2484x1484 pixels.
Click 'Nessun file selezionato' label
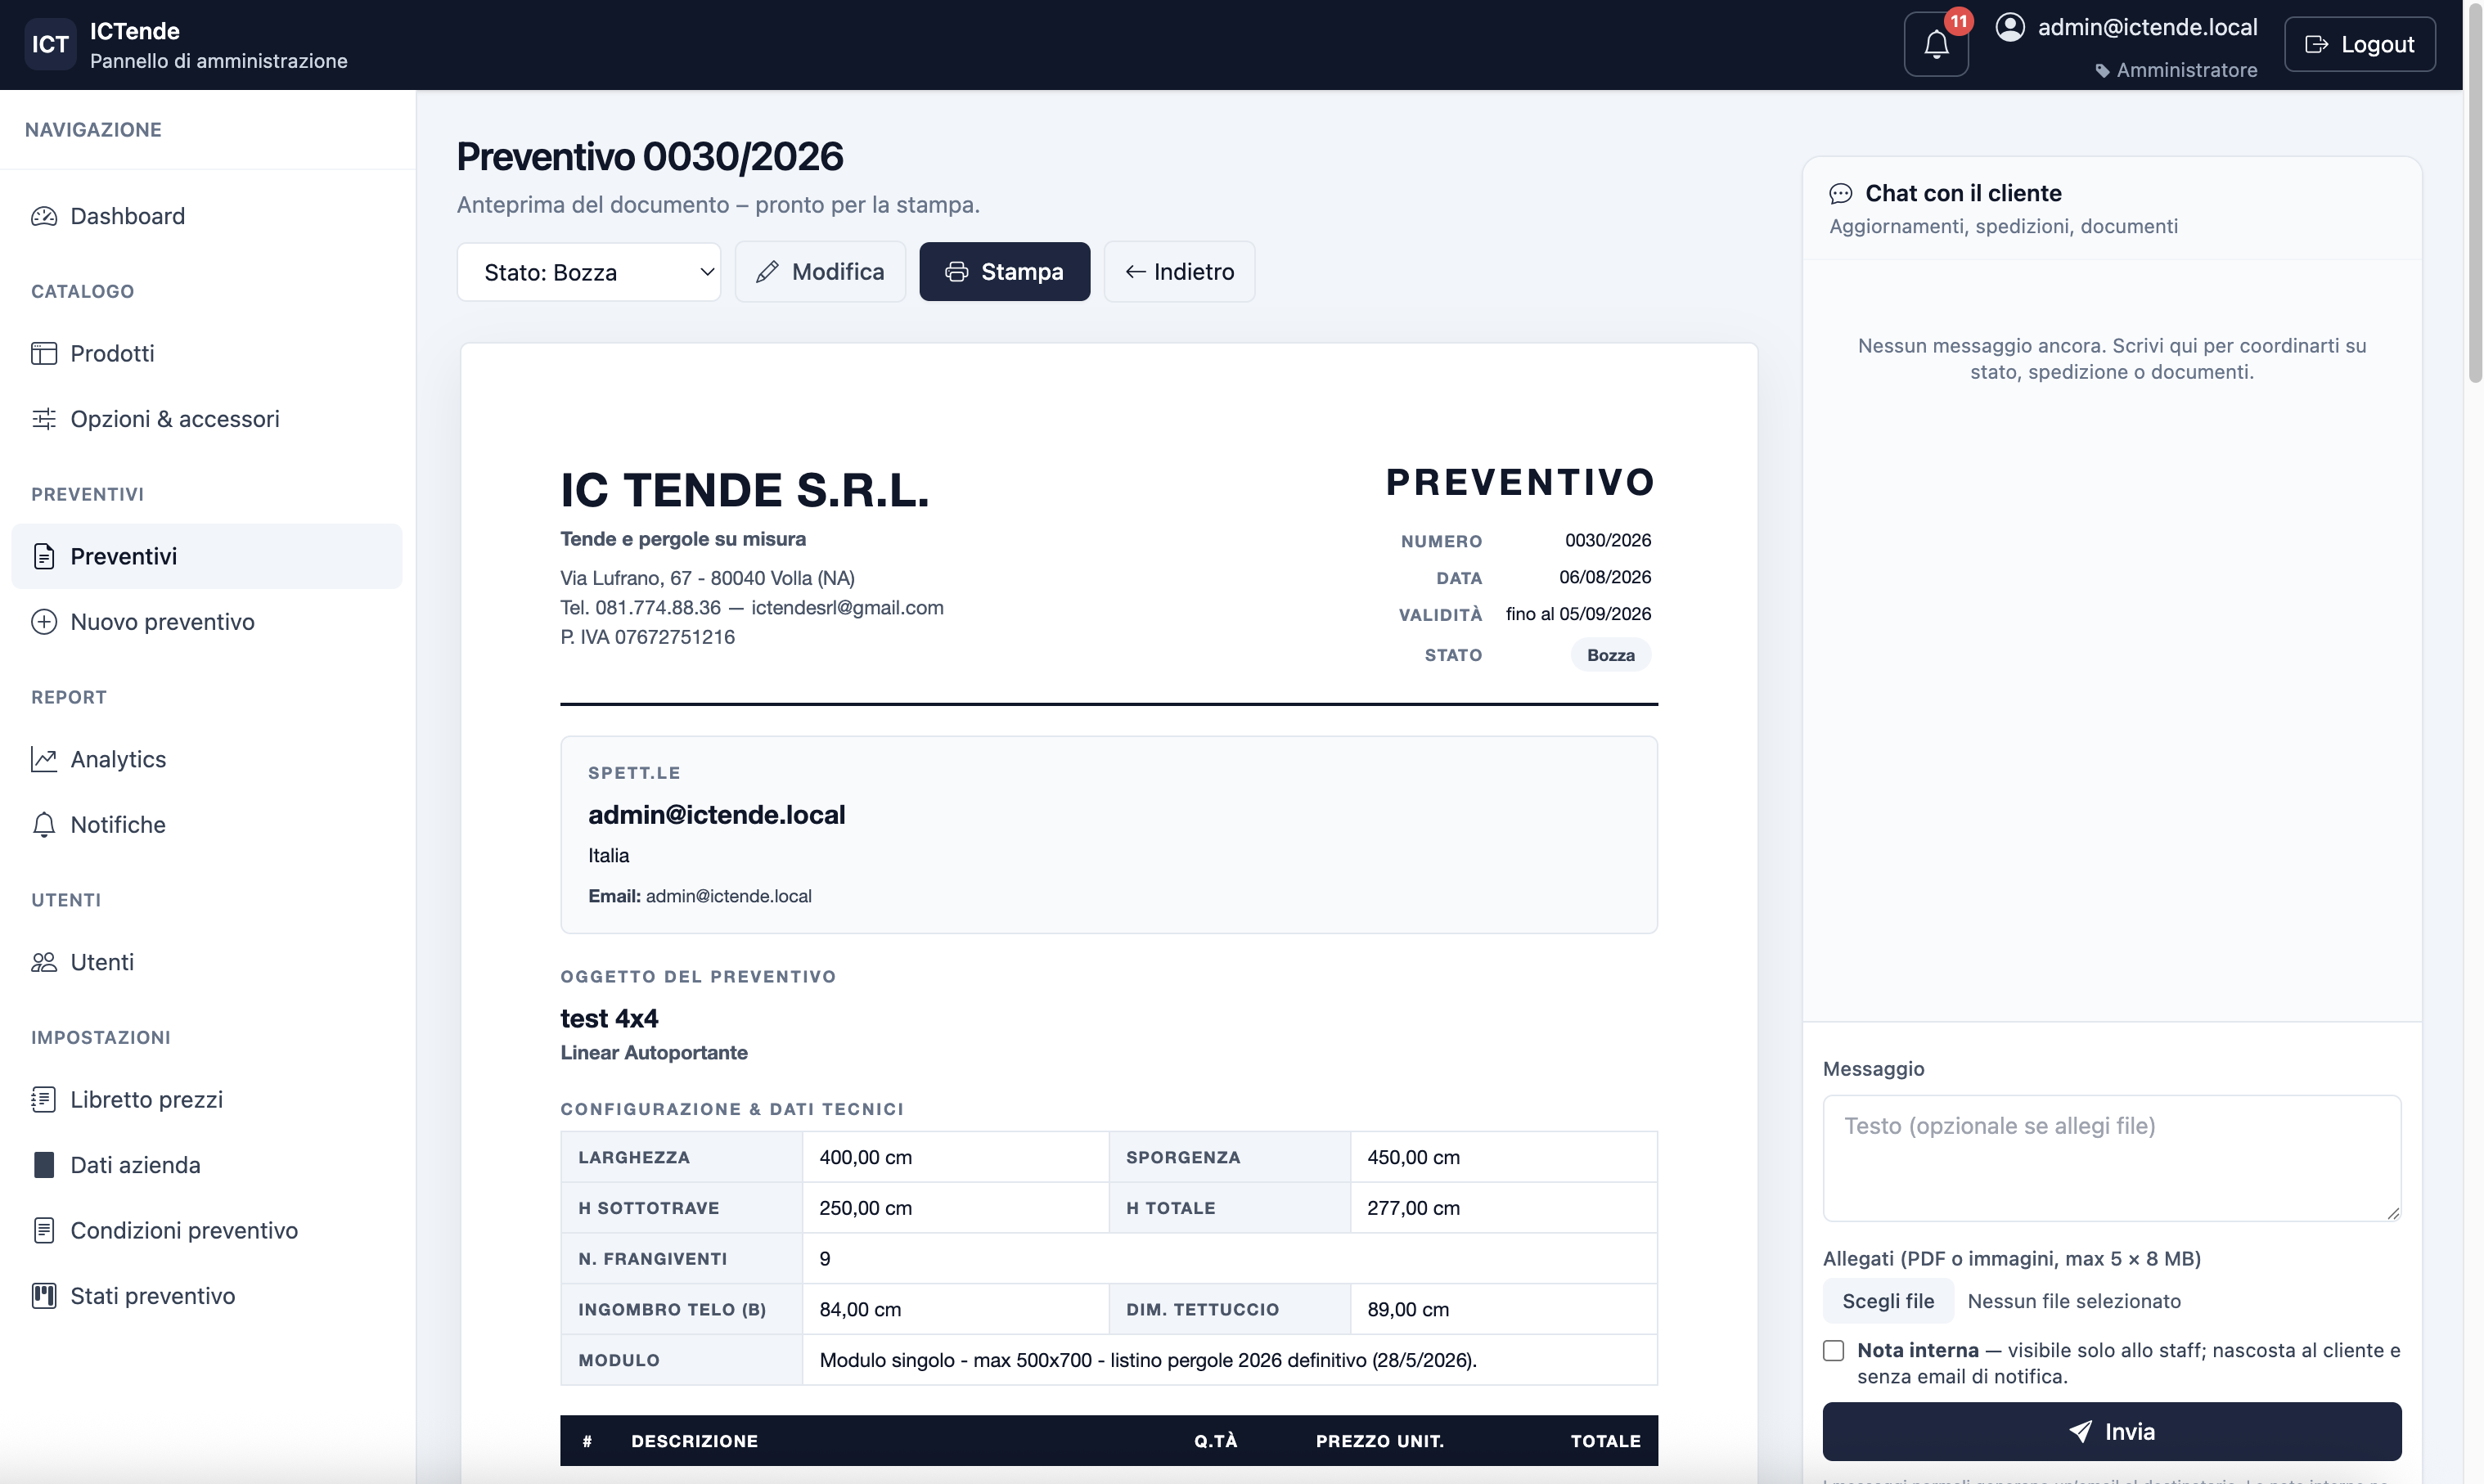(x=2074, y=1301)
